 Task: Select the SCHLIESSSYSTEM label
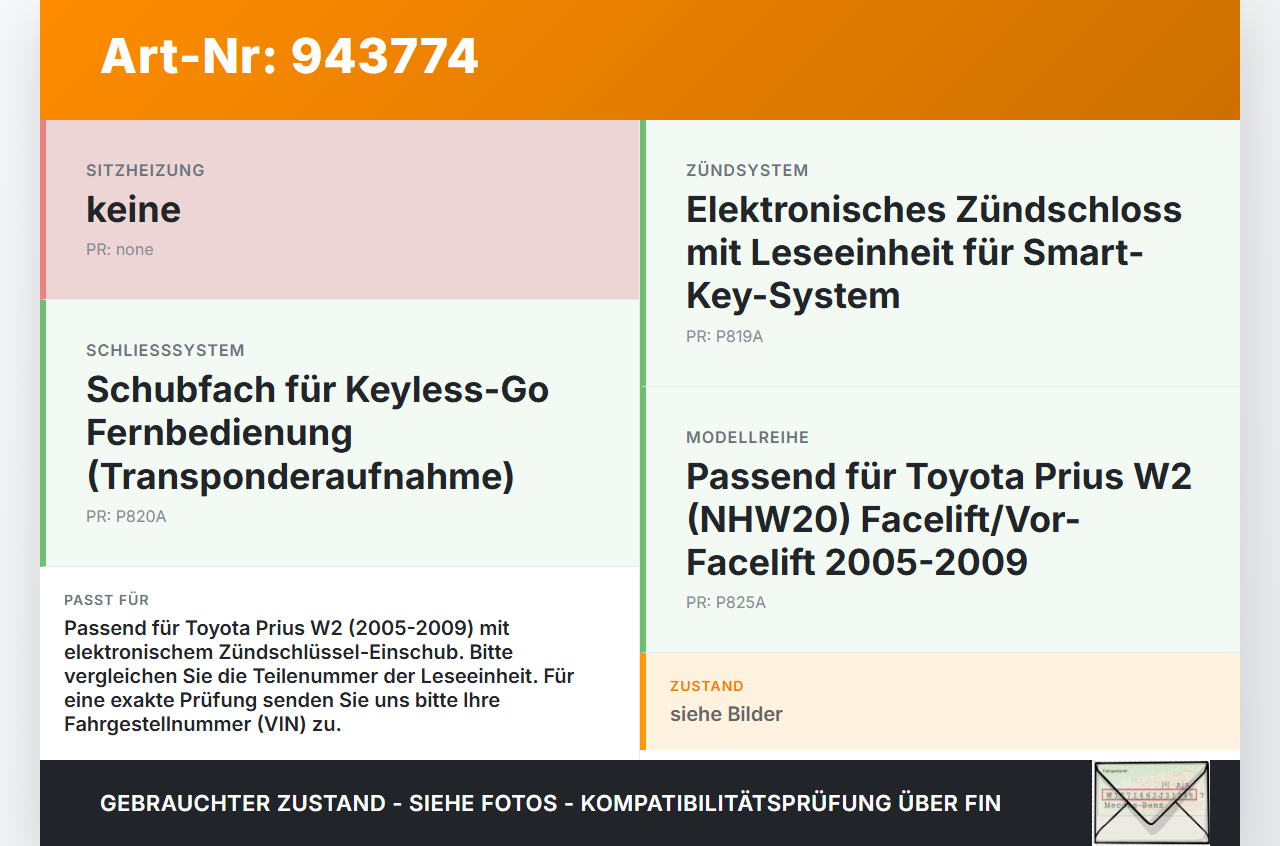coord(165,350)
